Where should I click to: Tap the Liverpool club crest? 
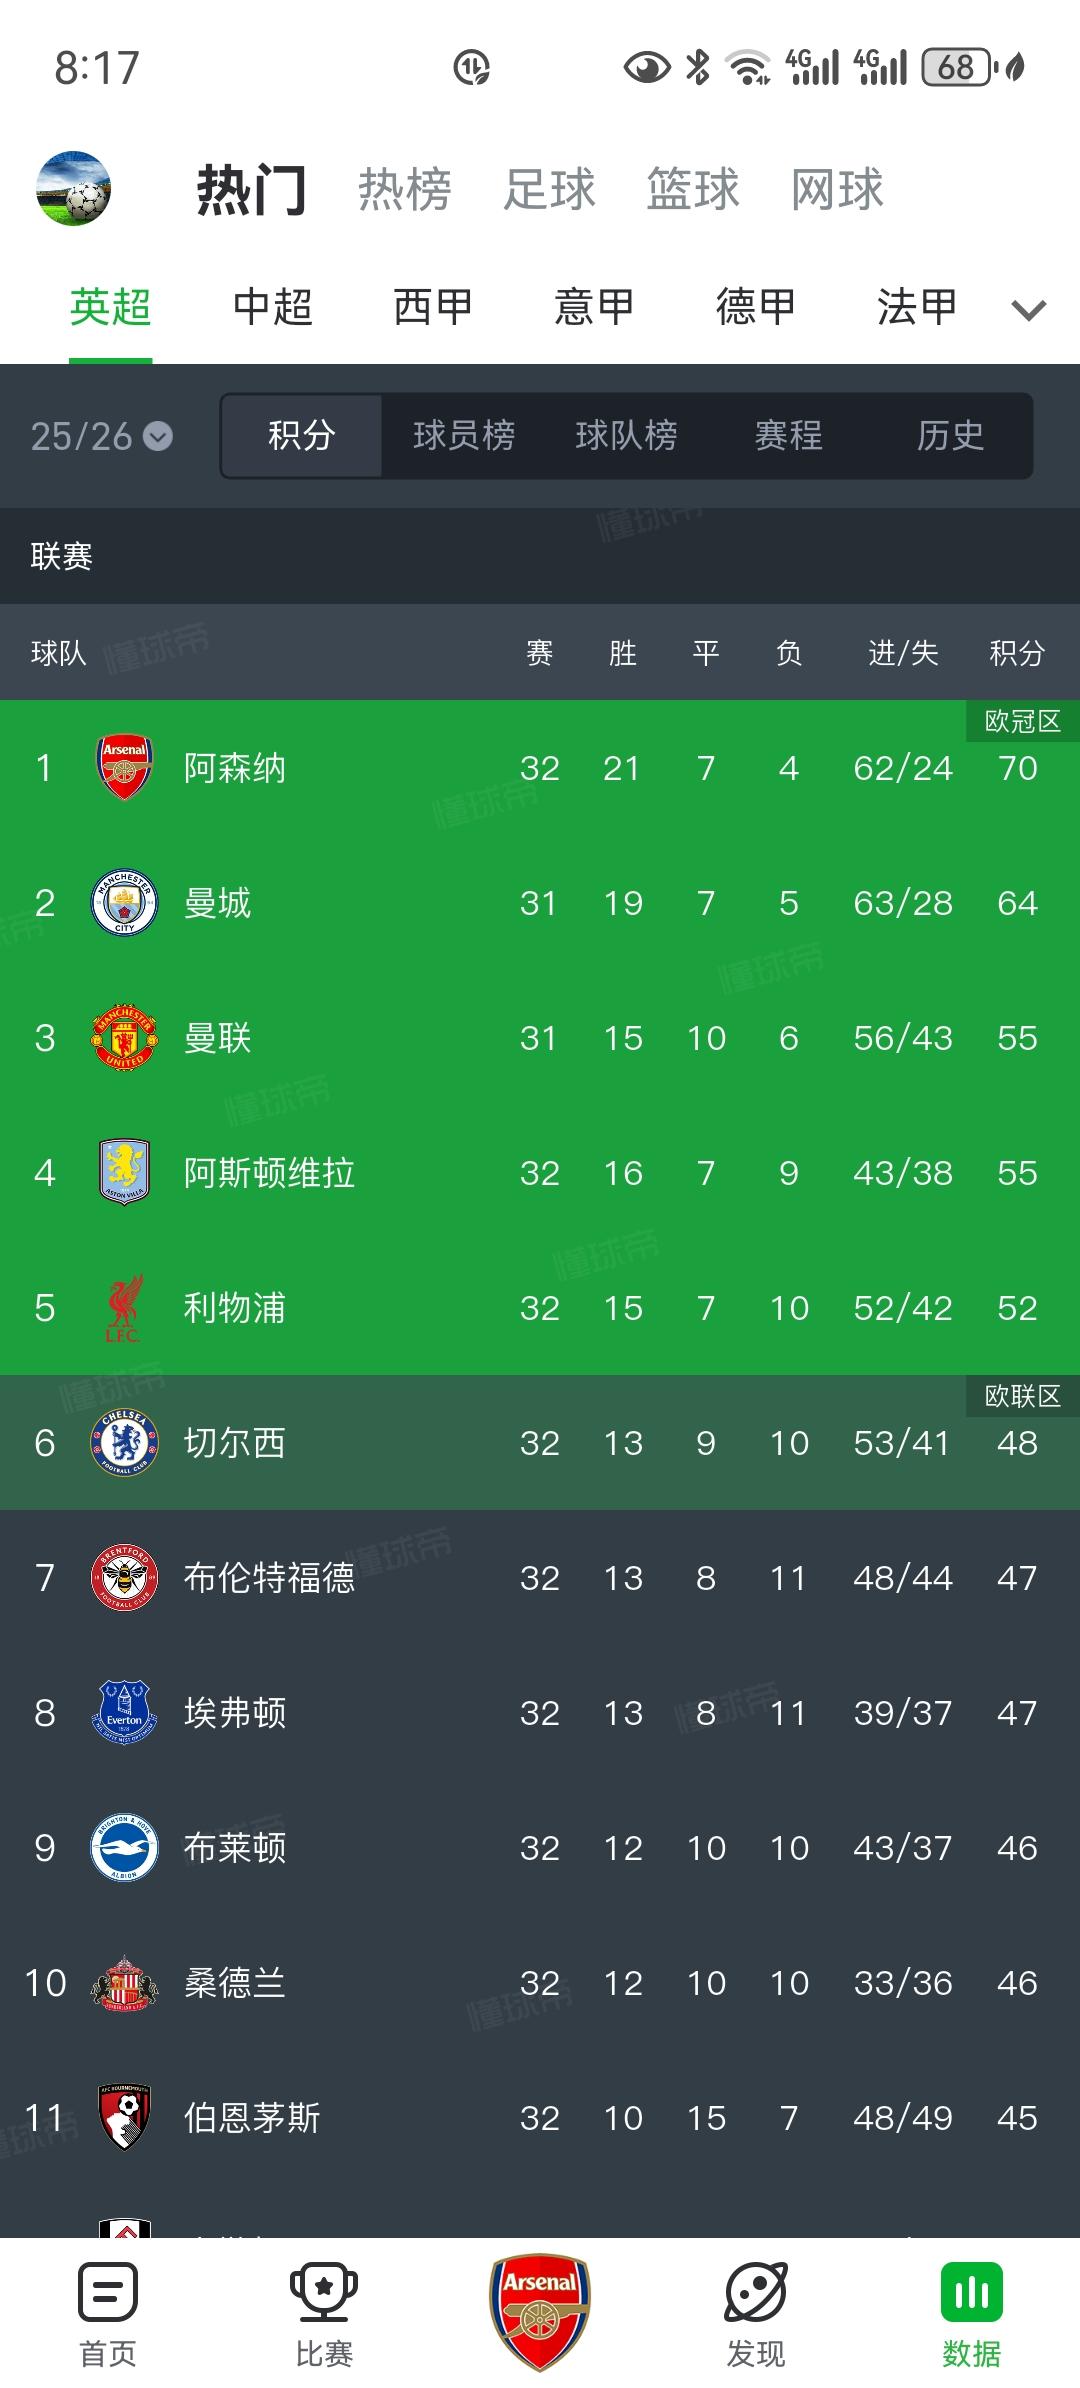[x=124, y=1308]
